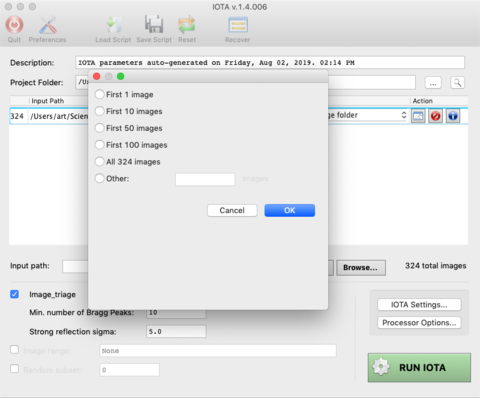Image resolution: width=480 pixels, height=398 pixels.
Task: Click the Description text field
Action: pyautogui.click(x=270, y=63)
